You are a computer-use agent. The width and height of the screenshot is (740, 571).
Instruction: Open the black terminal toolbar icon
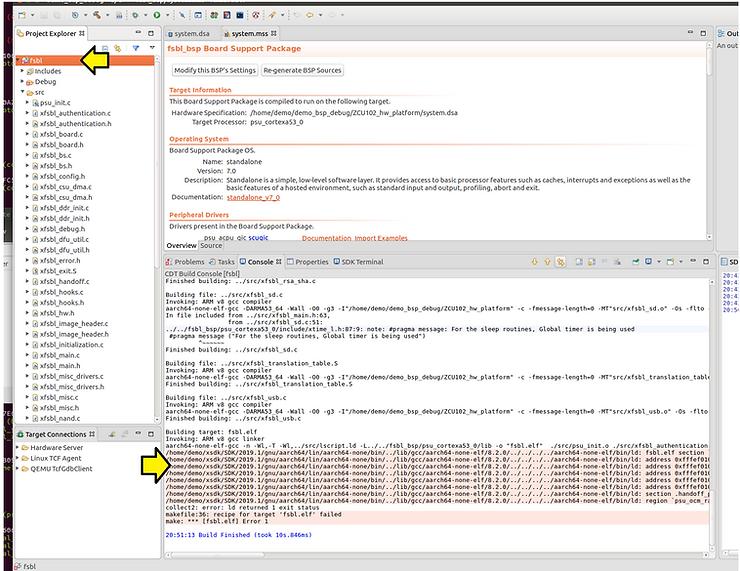coord(240,15)
